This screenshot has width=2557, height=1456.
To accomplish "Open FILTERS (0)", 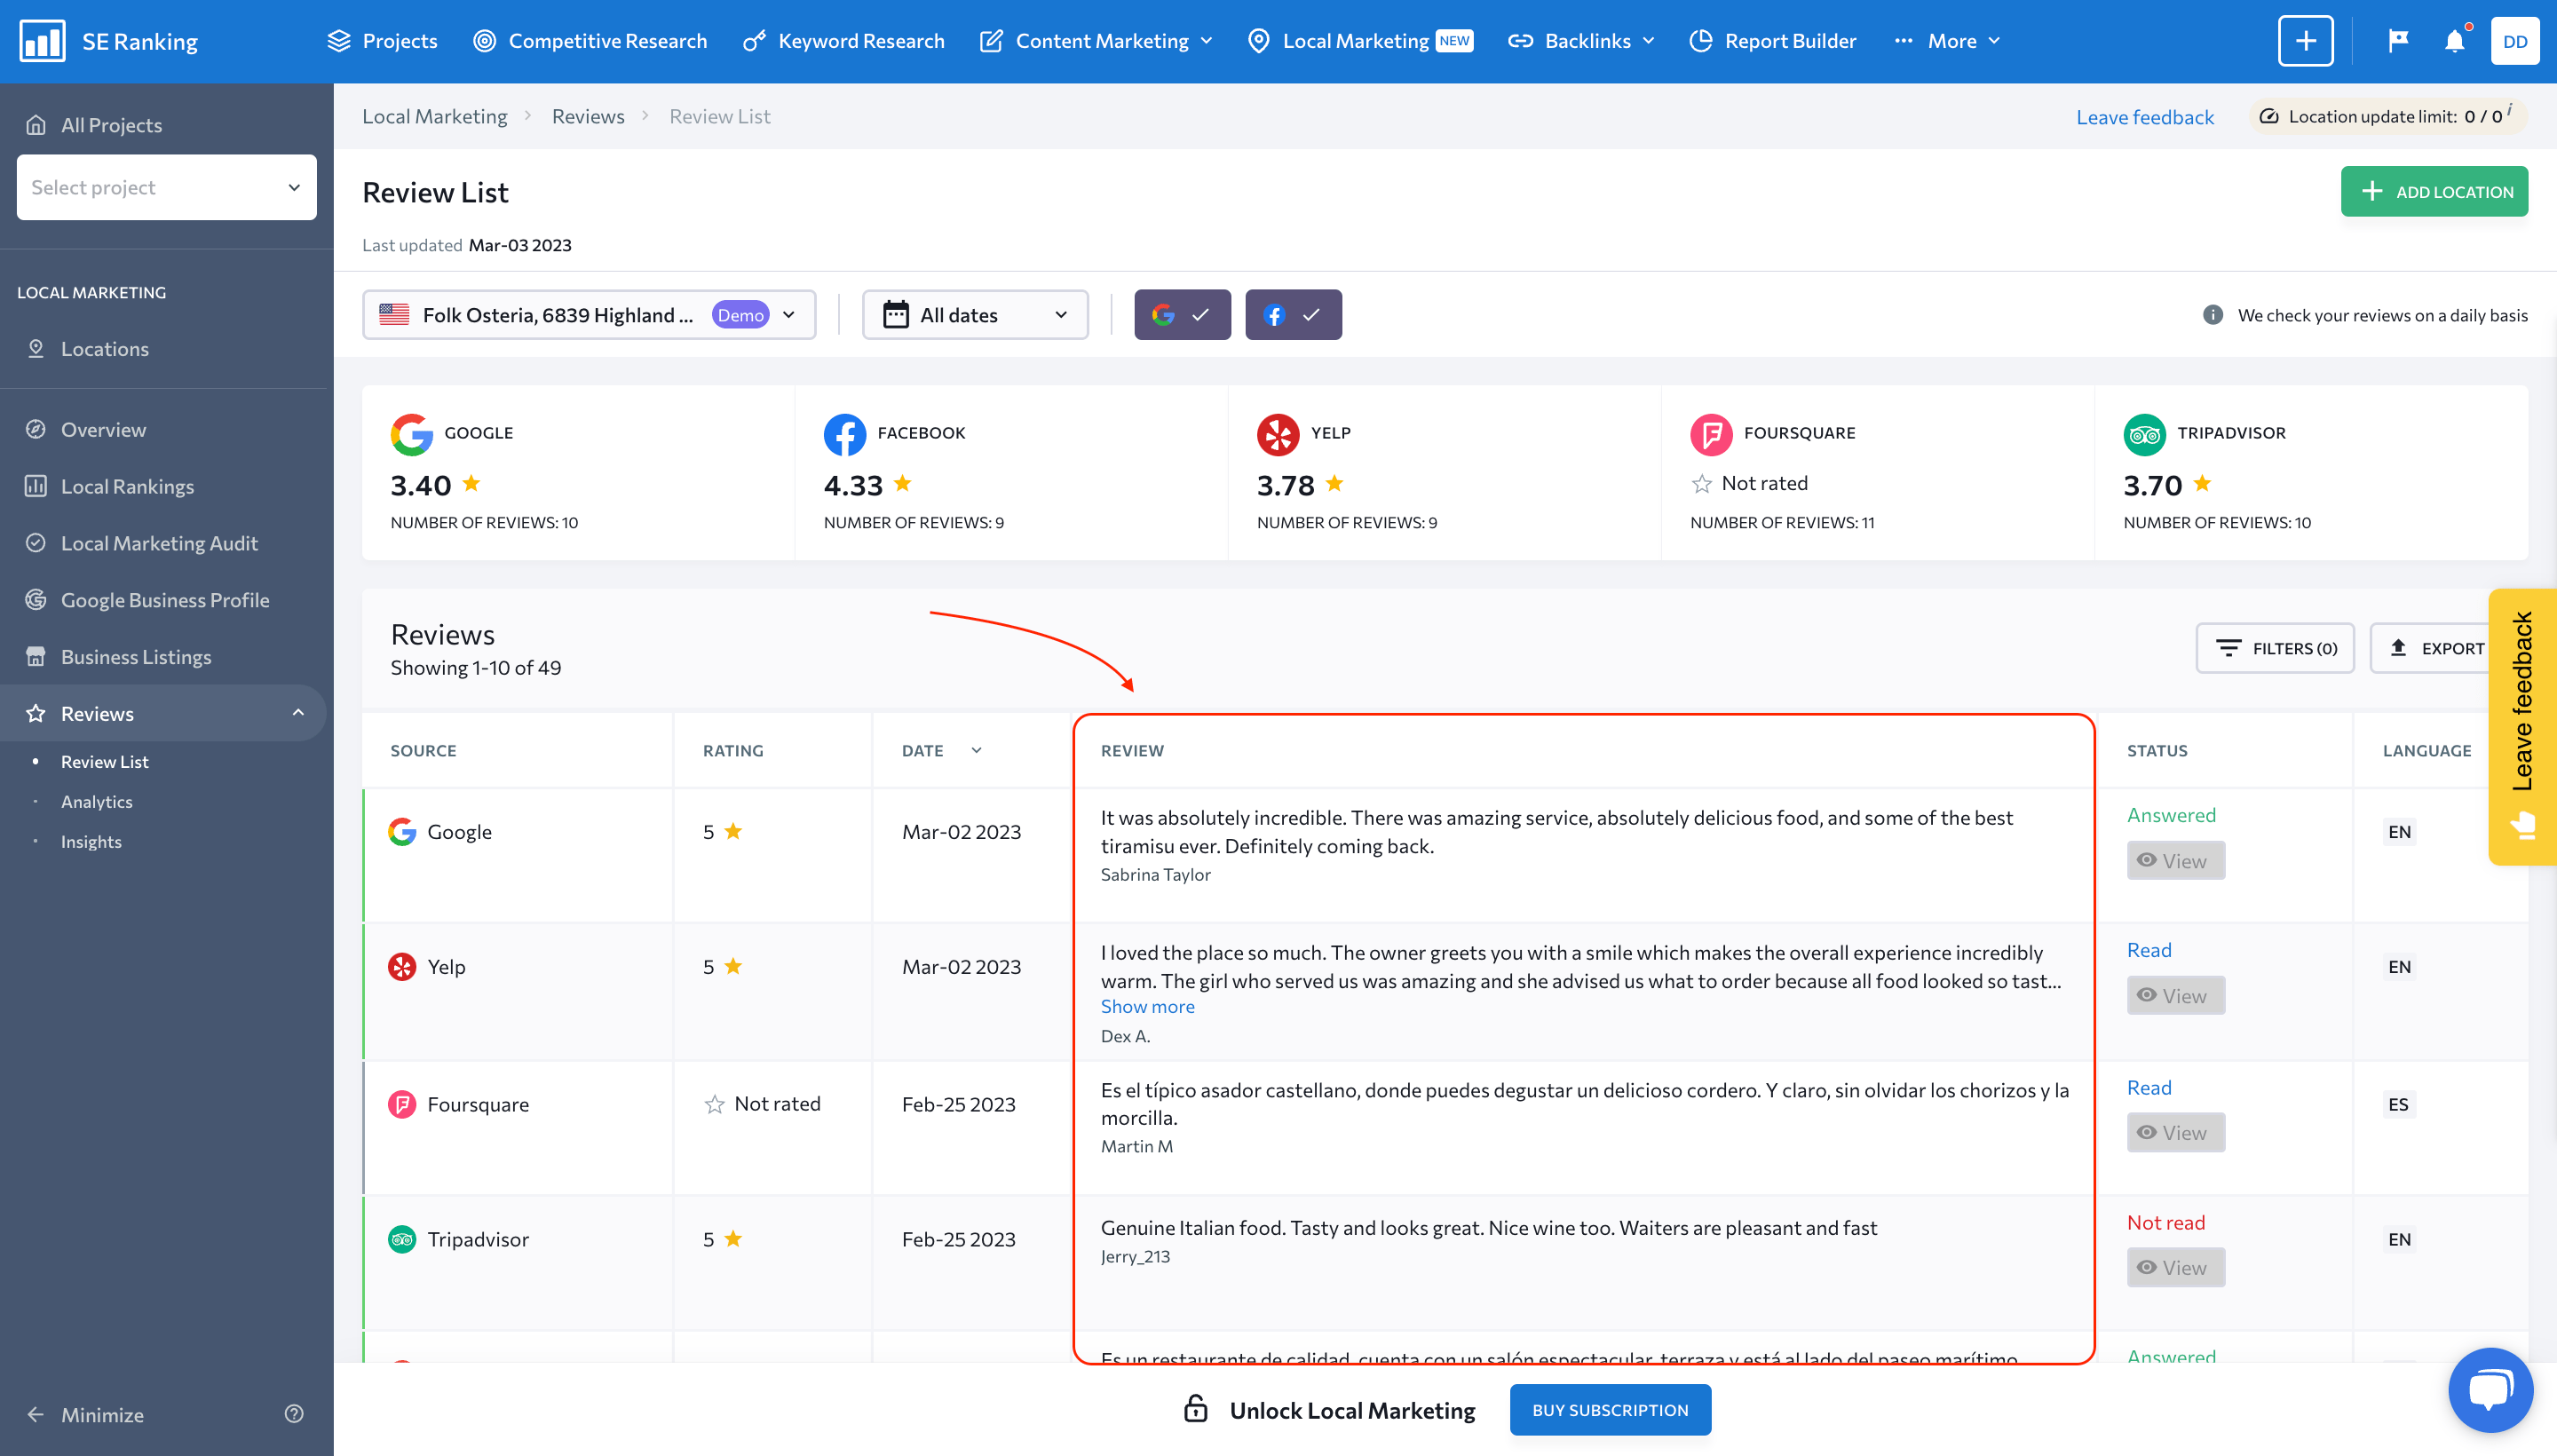I will 2275,648.
